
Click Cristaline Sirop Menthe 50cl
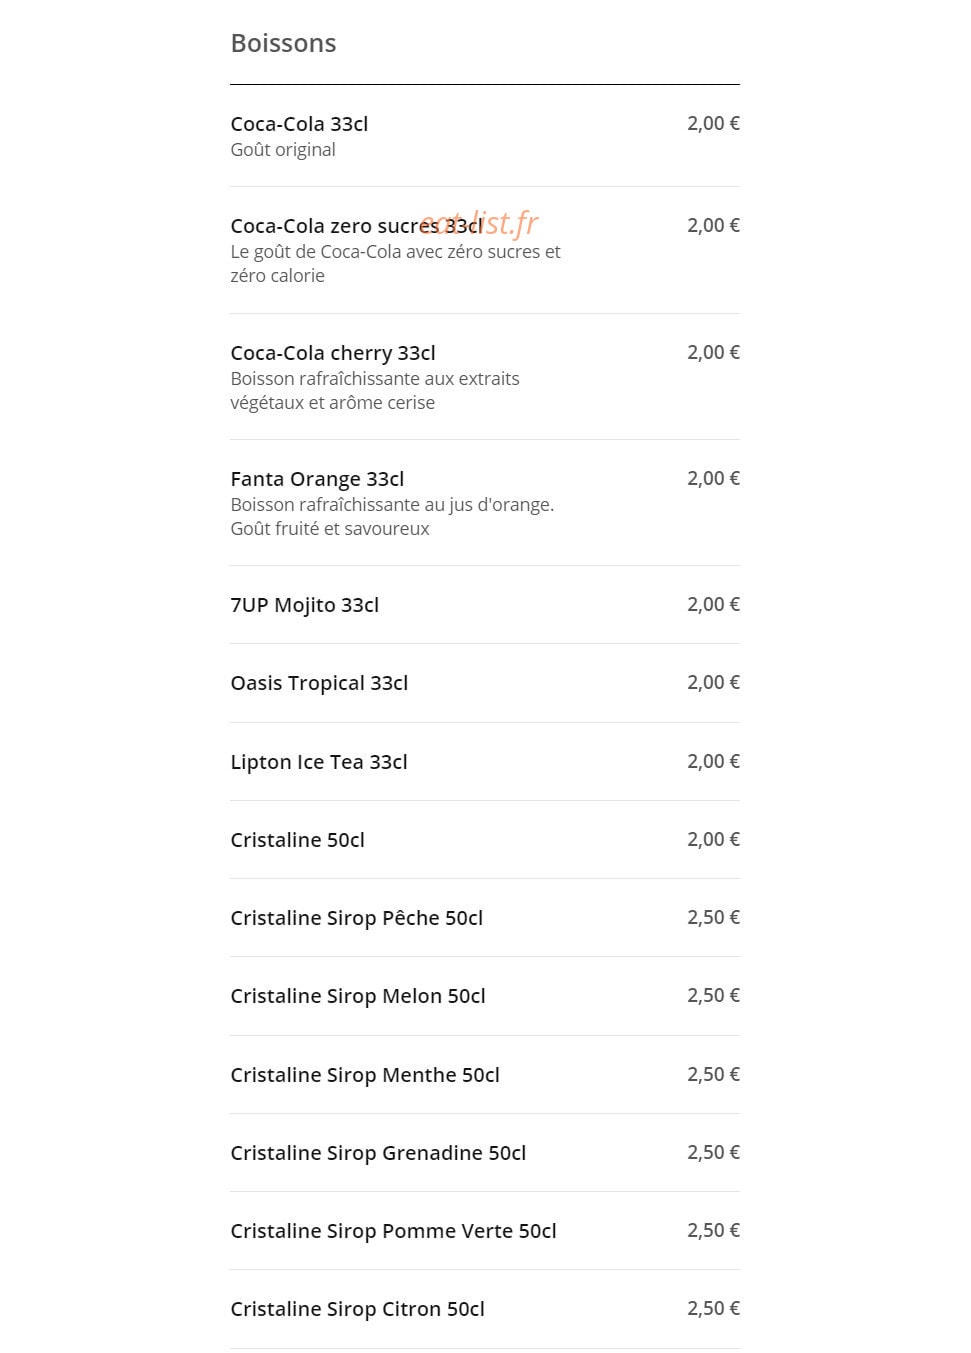(485, 1075)
